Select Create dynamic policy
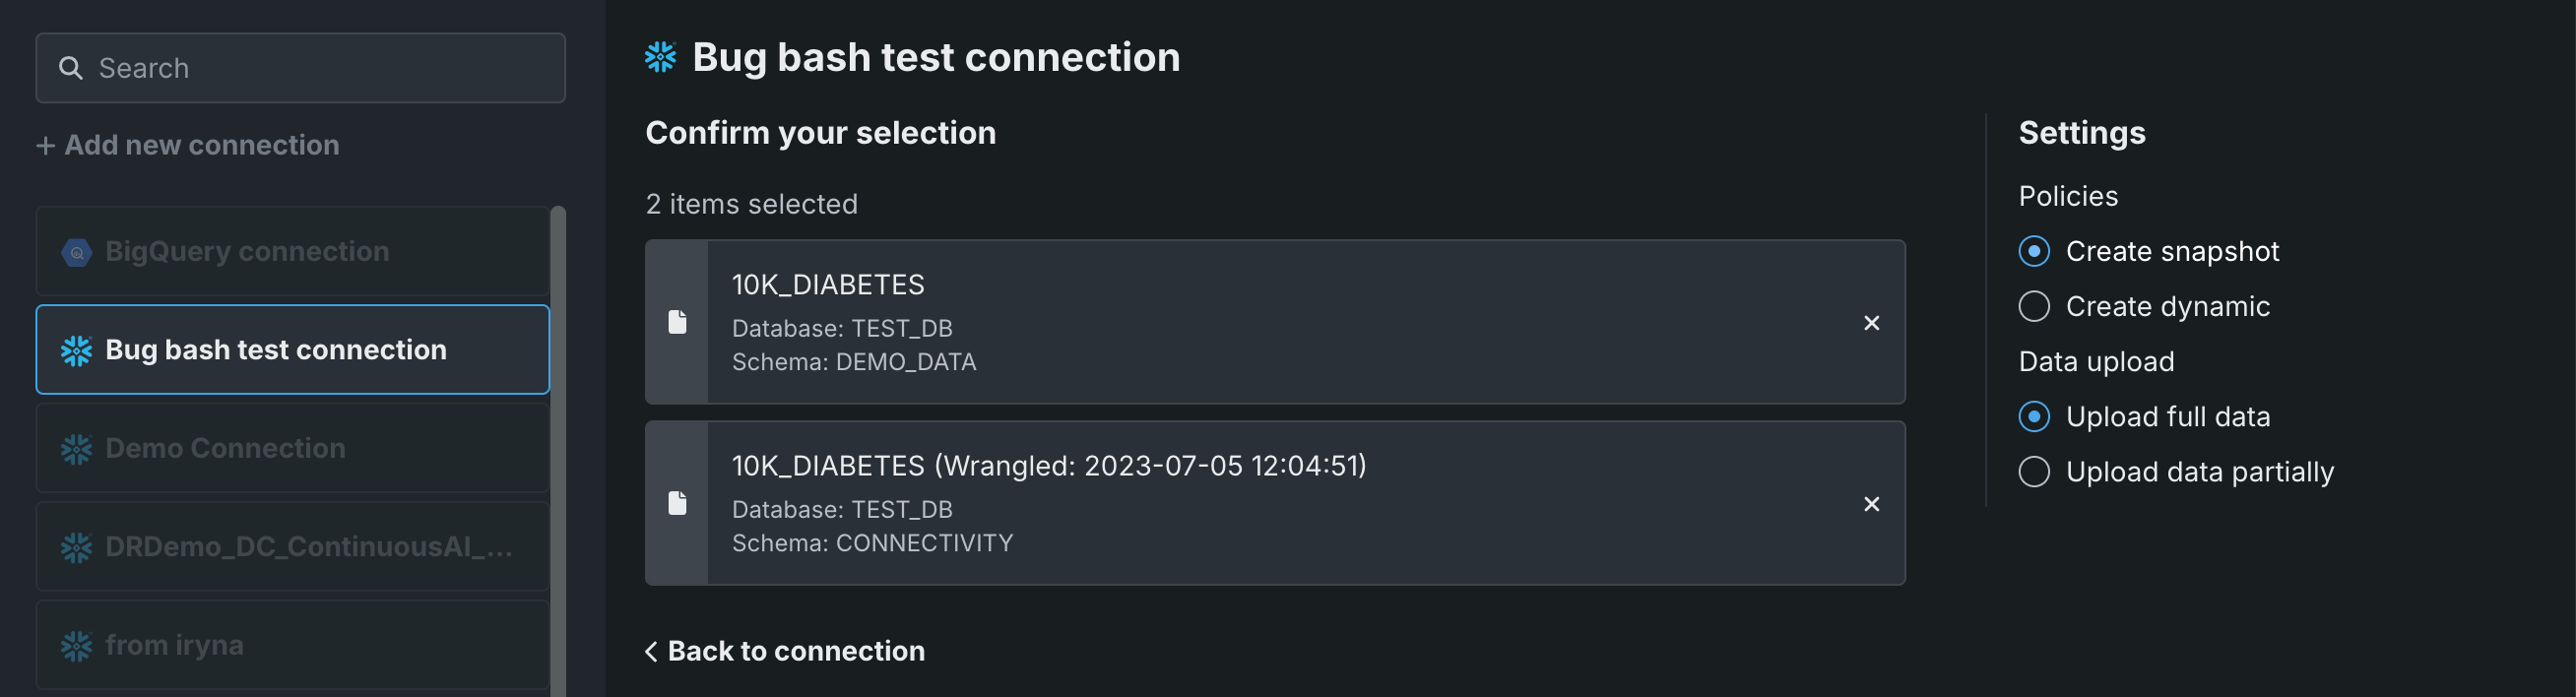2576x697 pixels. 2034,306
